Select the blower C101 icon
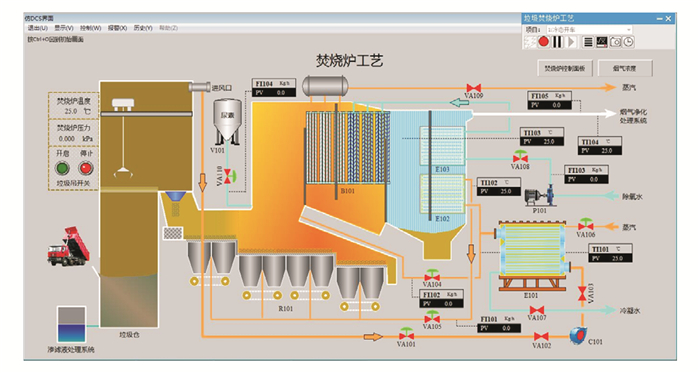This screenshot has width=700, height=373. (x=579, y=335)
